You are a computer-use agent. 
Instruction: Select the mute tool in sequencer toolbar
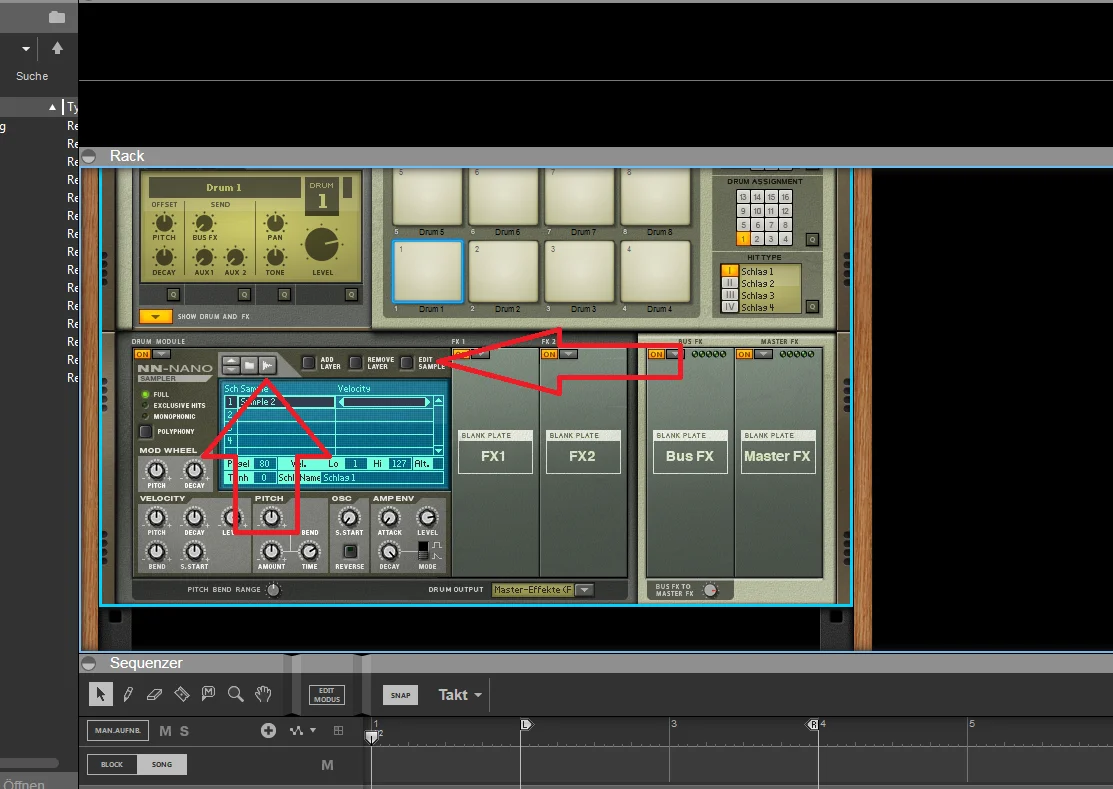[x=208, y=693]
